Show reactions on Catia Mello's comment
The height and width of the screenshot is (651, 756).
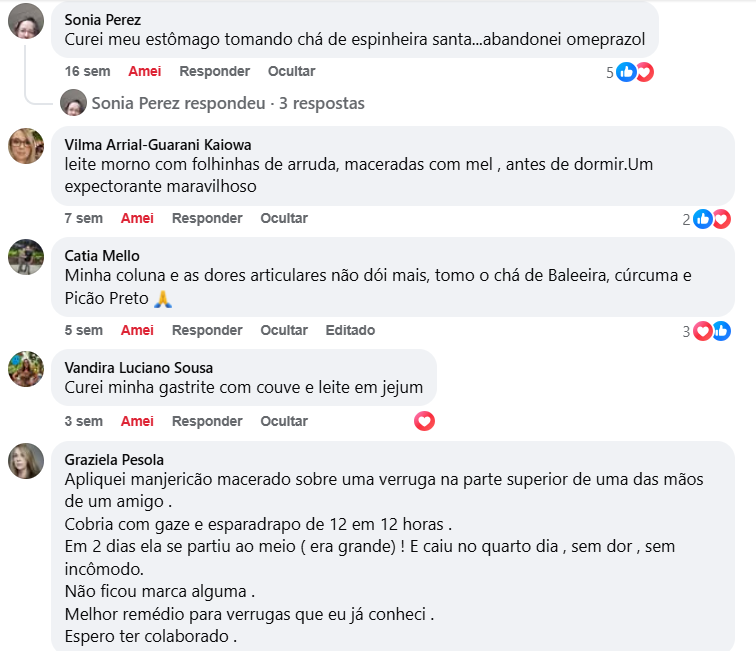[x=711, y=331]
